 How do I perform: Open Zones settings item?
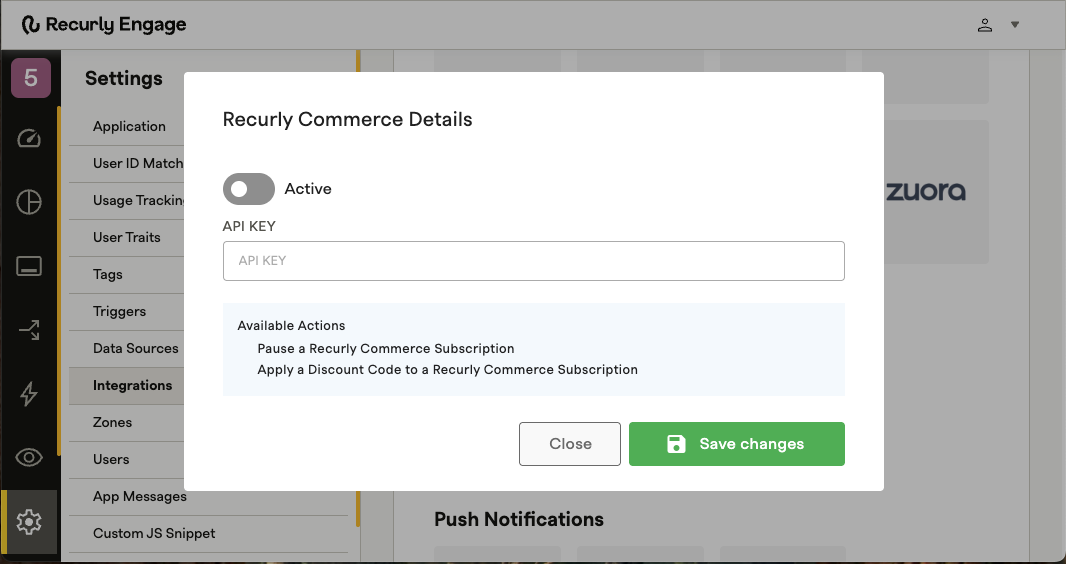click(112, 423)
